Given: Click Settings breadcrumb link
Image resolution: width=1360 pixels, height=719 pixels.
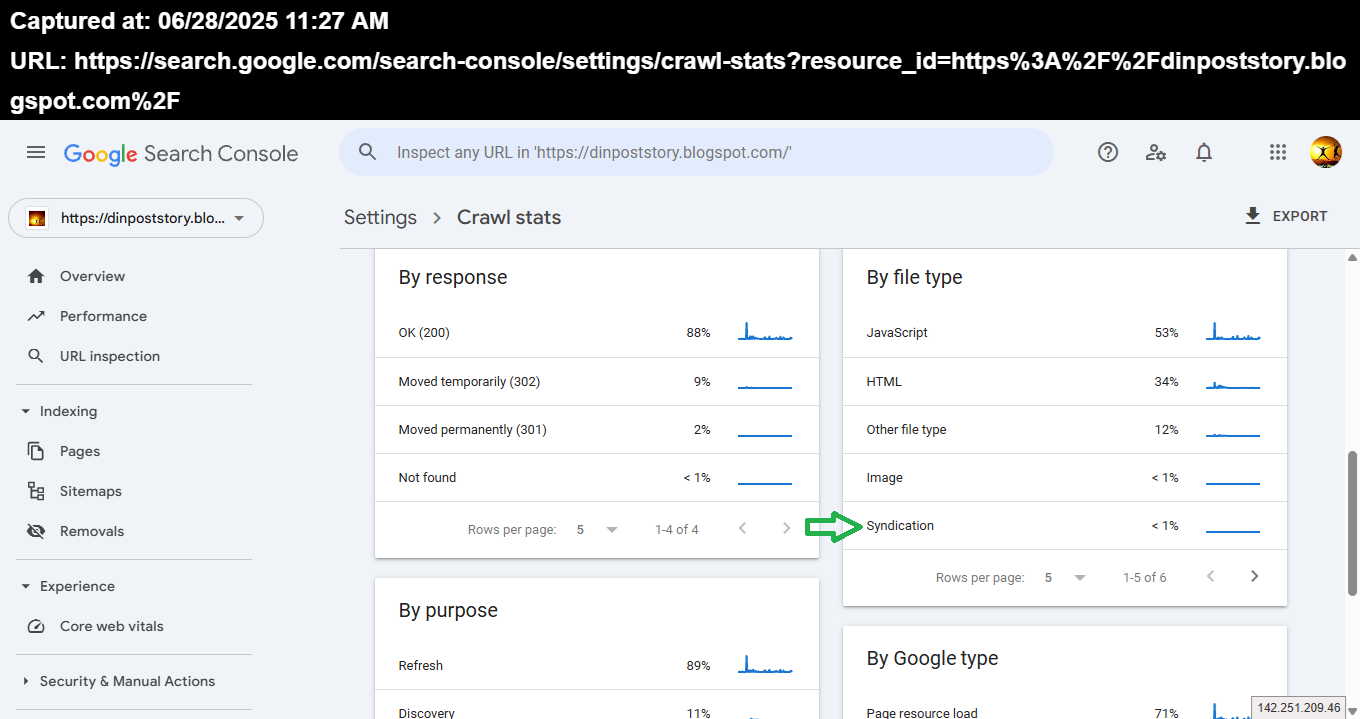Looking at the screenshot, I should point(380,217).
